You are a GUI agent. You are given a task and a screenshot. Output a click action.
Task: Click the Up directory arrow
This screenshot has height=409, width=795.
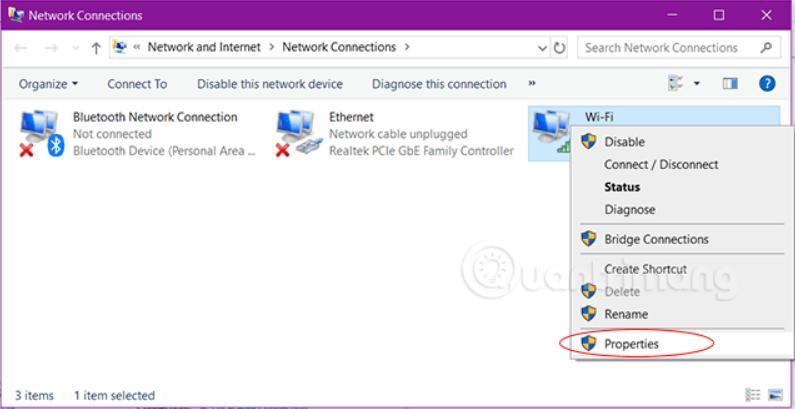coord(96,48)
